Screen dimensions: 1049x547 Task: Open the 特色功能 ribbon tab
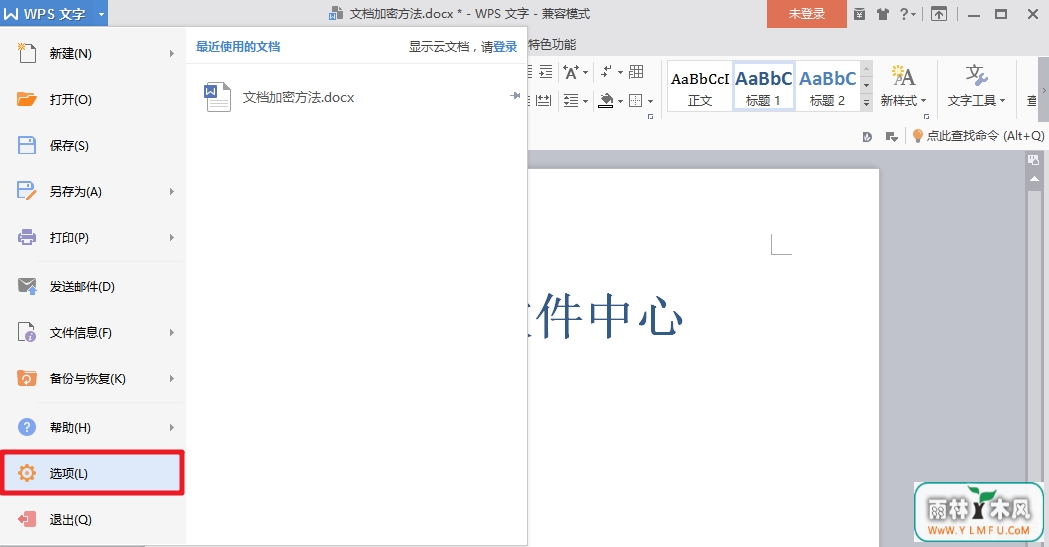click(x=552, y=45)
